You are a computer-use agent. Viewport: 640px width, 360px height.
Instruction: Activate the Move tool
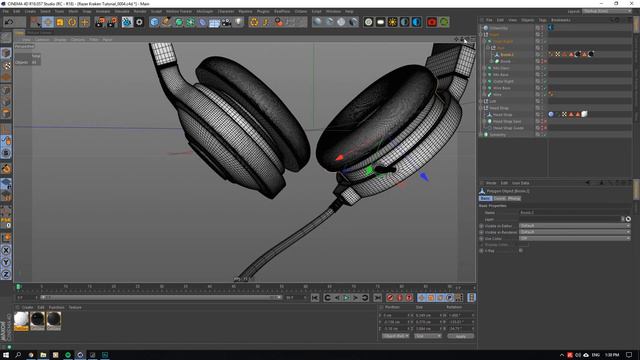coord(48,22)
